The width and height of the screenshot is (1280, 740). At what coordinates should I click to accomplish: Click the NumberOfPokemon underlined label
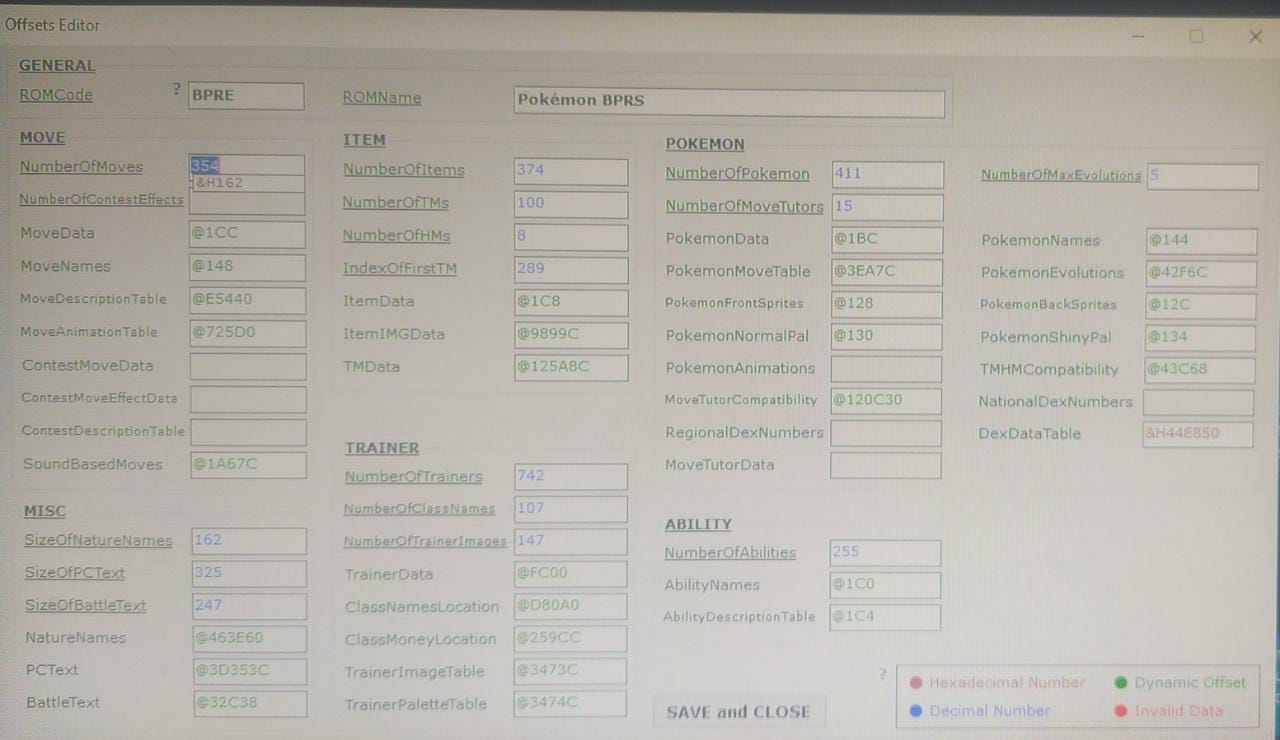tap(737, 174)
